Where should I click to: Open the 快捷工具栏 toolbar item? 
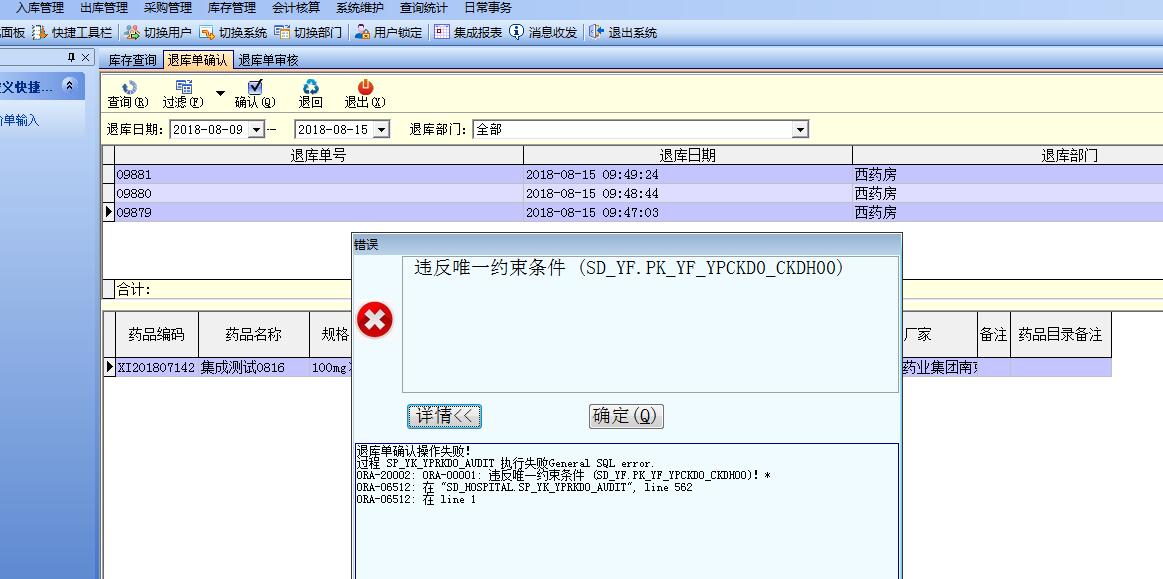(x=73, y=33)
